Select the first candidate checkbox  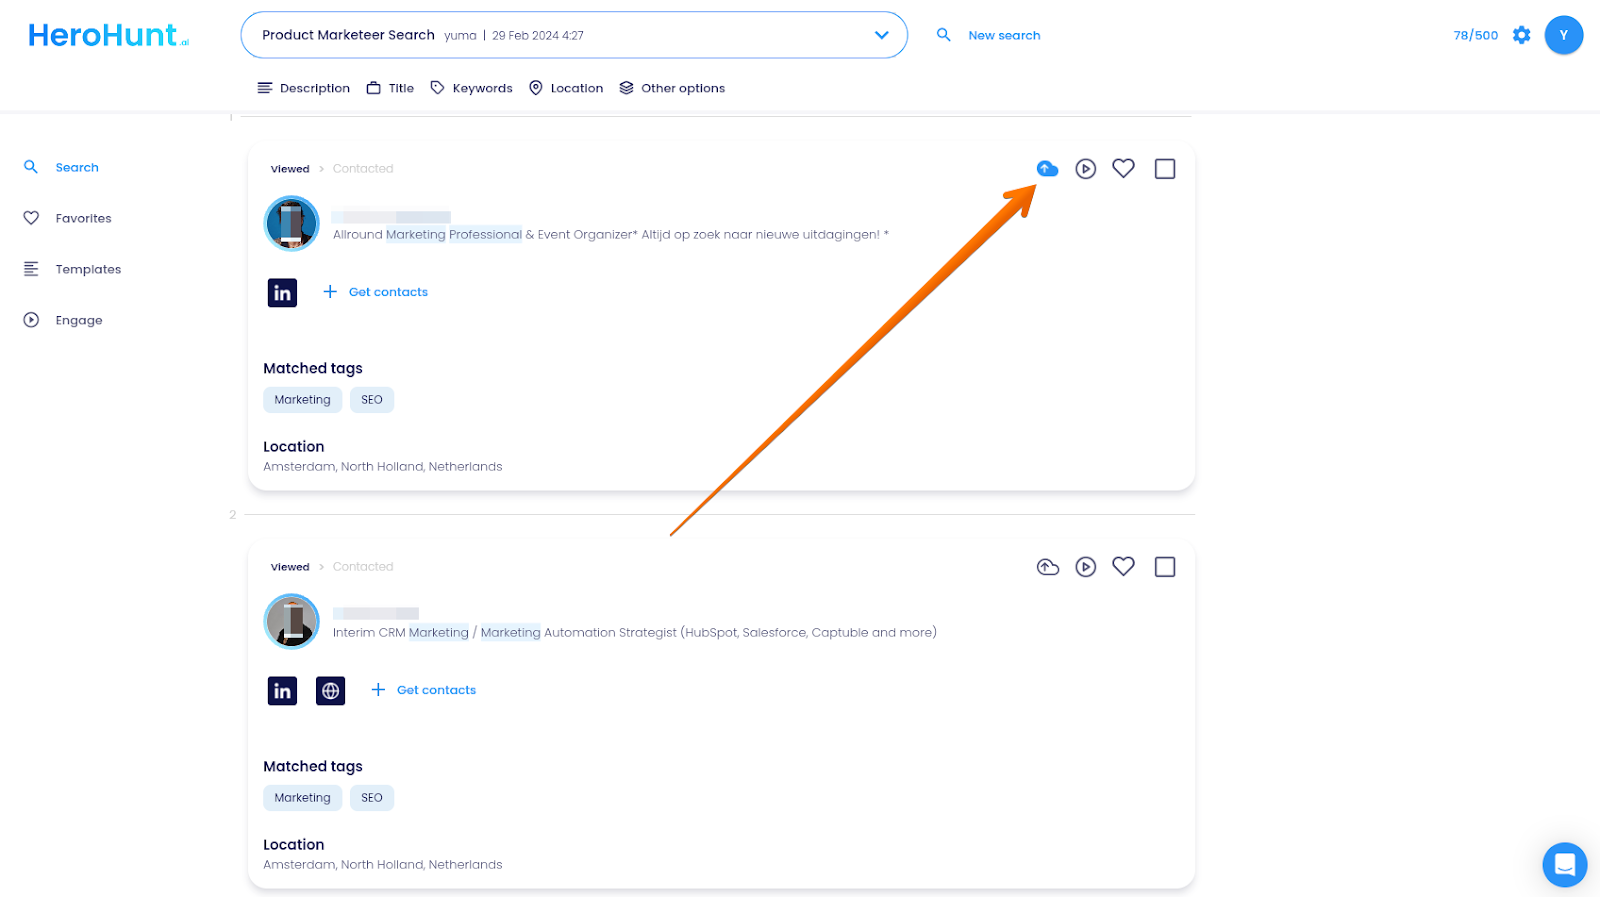point(1164,169)
